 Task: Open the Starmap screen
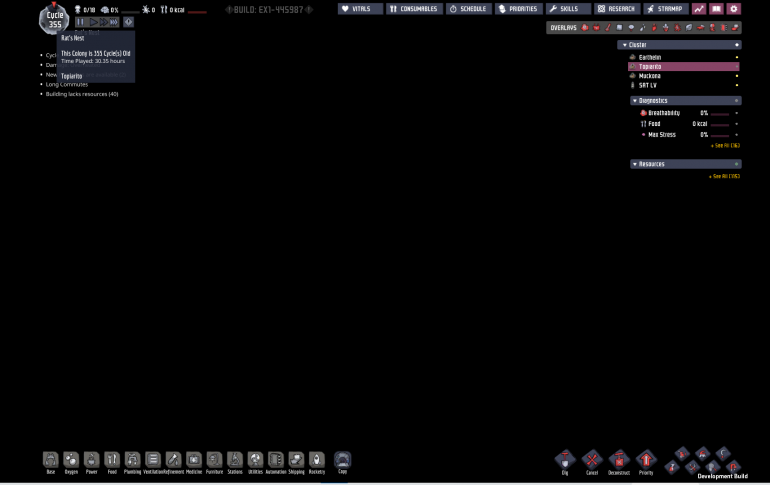pyautogui.click(x=666, y=9)
